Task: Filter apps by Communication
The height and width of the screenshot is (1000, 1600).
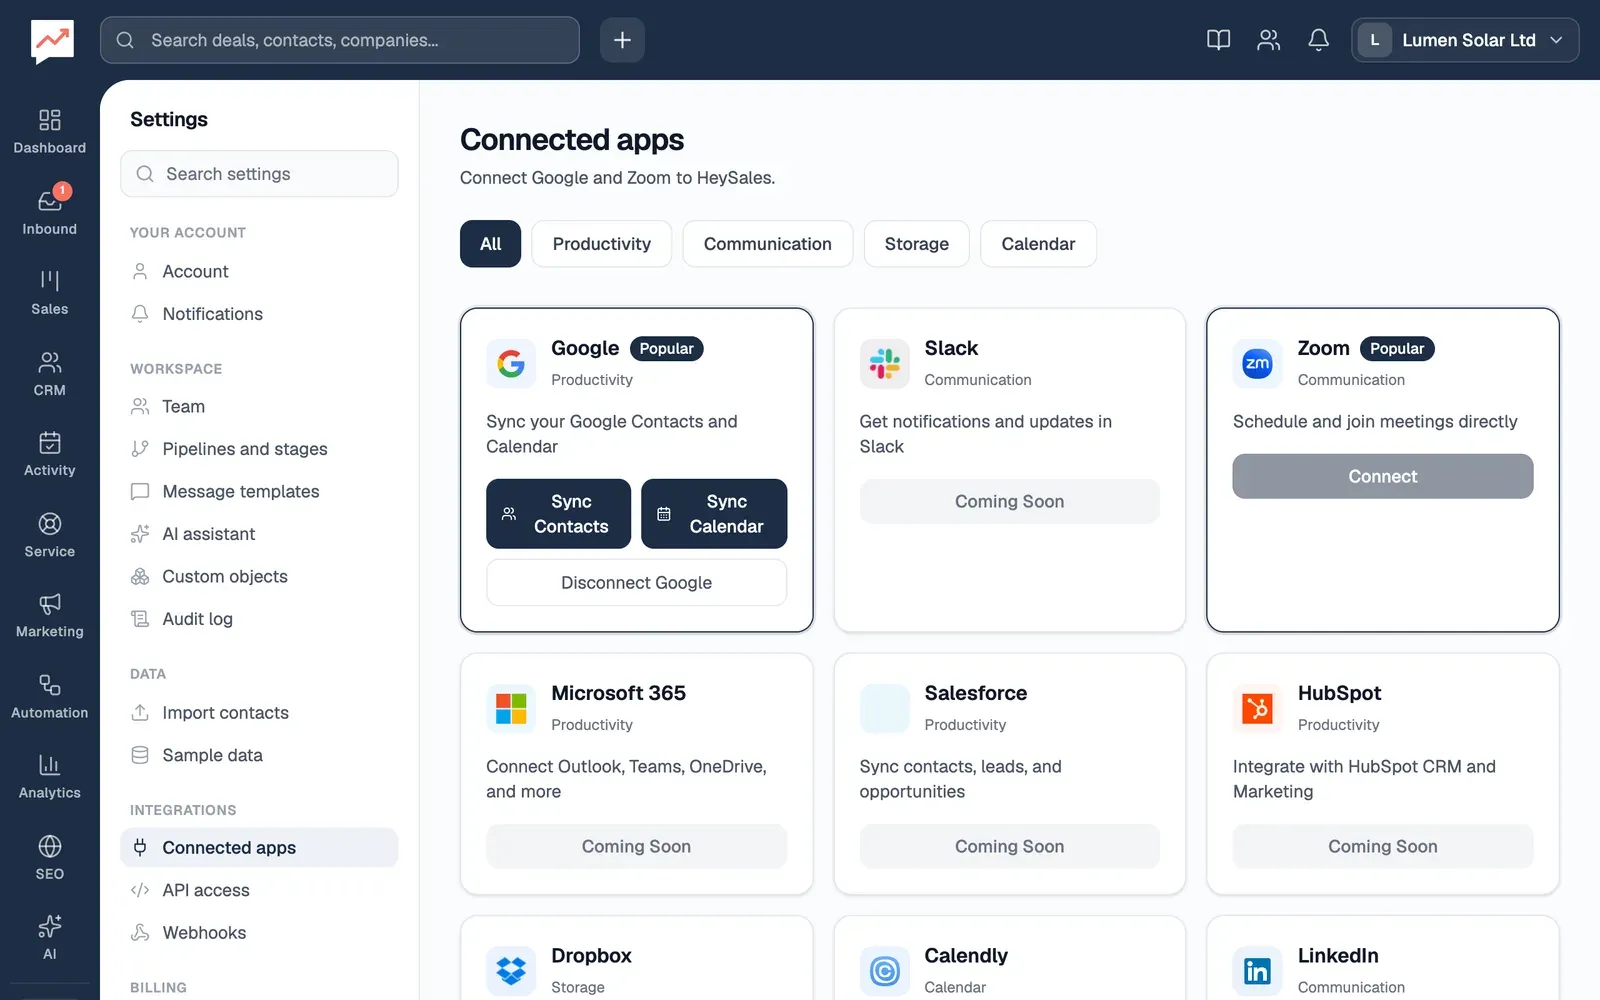Action: pyautogui.click(x=767, y=244)
